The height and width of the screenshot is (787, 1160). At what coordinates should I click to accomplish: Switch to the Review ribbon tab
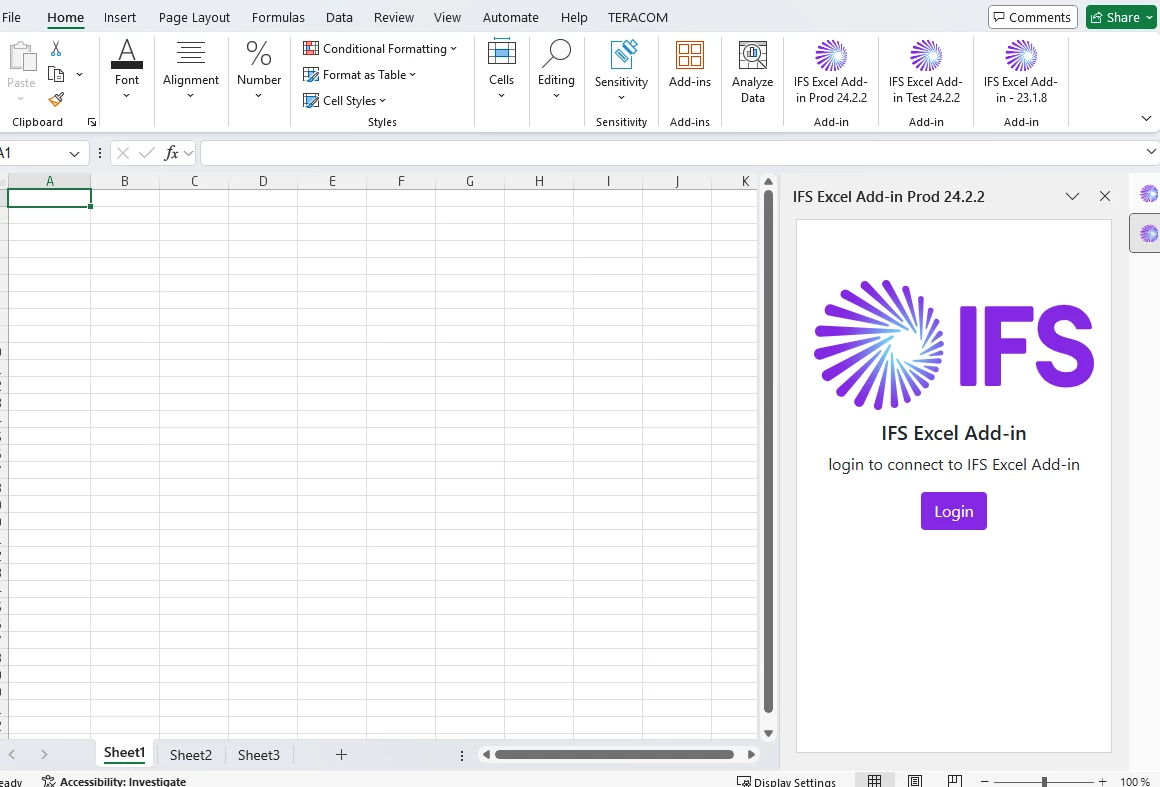(394, 17)
